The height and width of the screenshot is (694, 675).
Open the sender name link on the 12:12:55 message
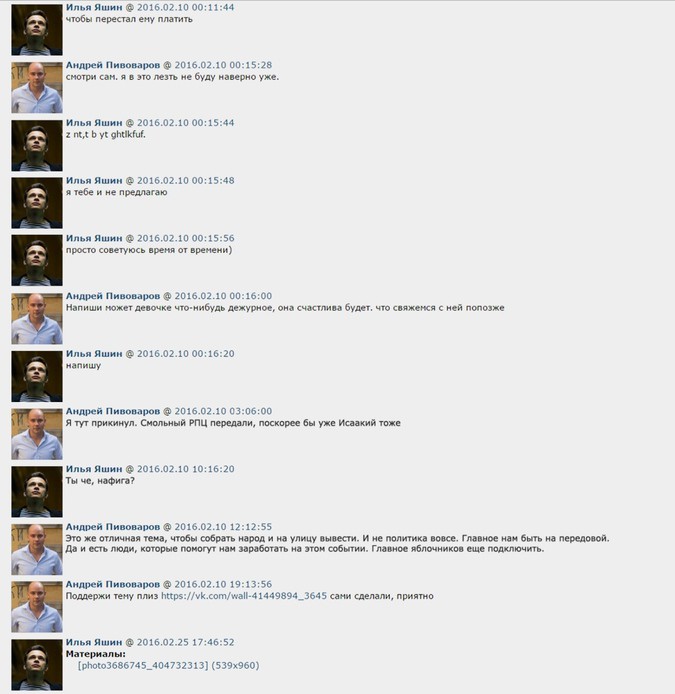113,527
